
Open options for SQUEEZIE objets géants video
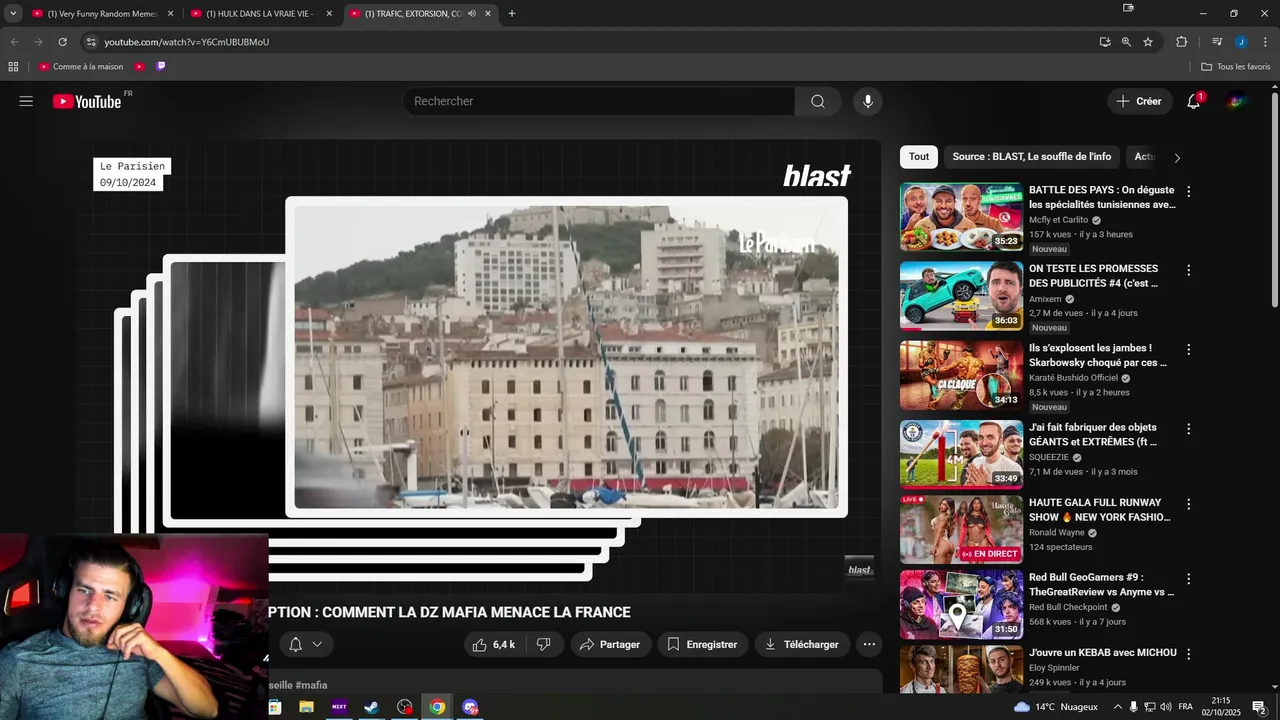[1189, 429]
